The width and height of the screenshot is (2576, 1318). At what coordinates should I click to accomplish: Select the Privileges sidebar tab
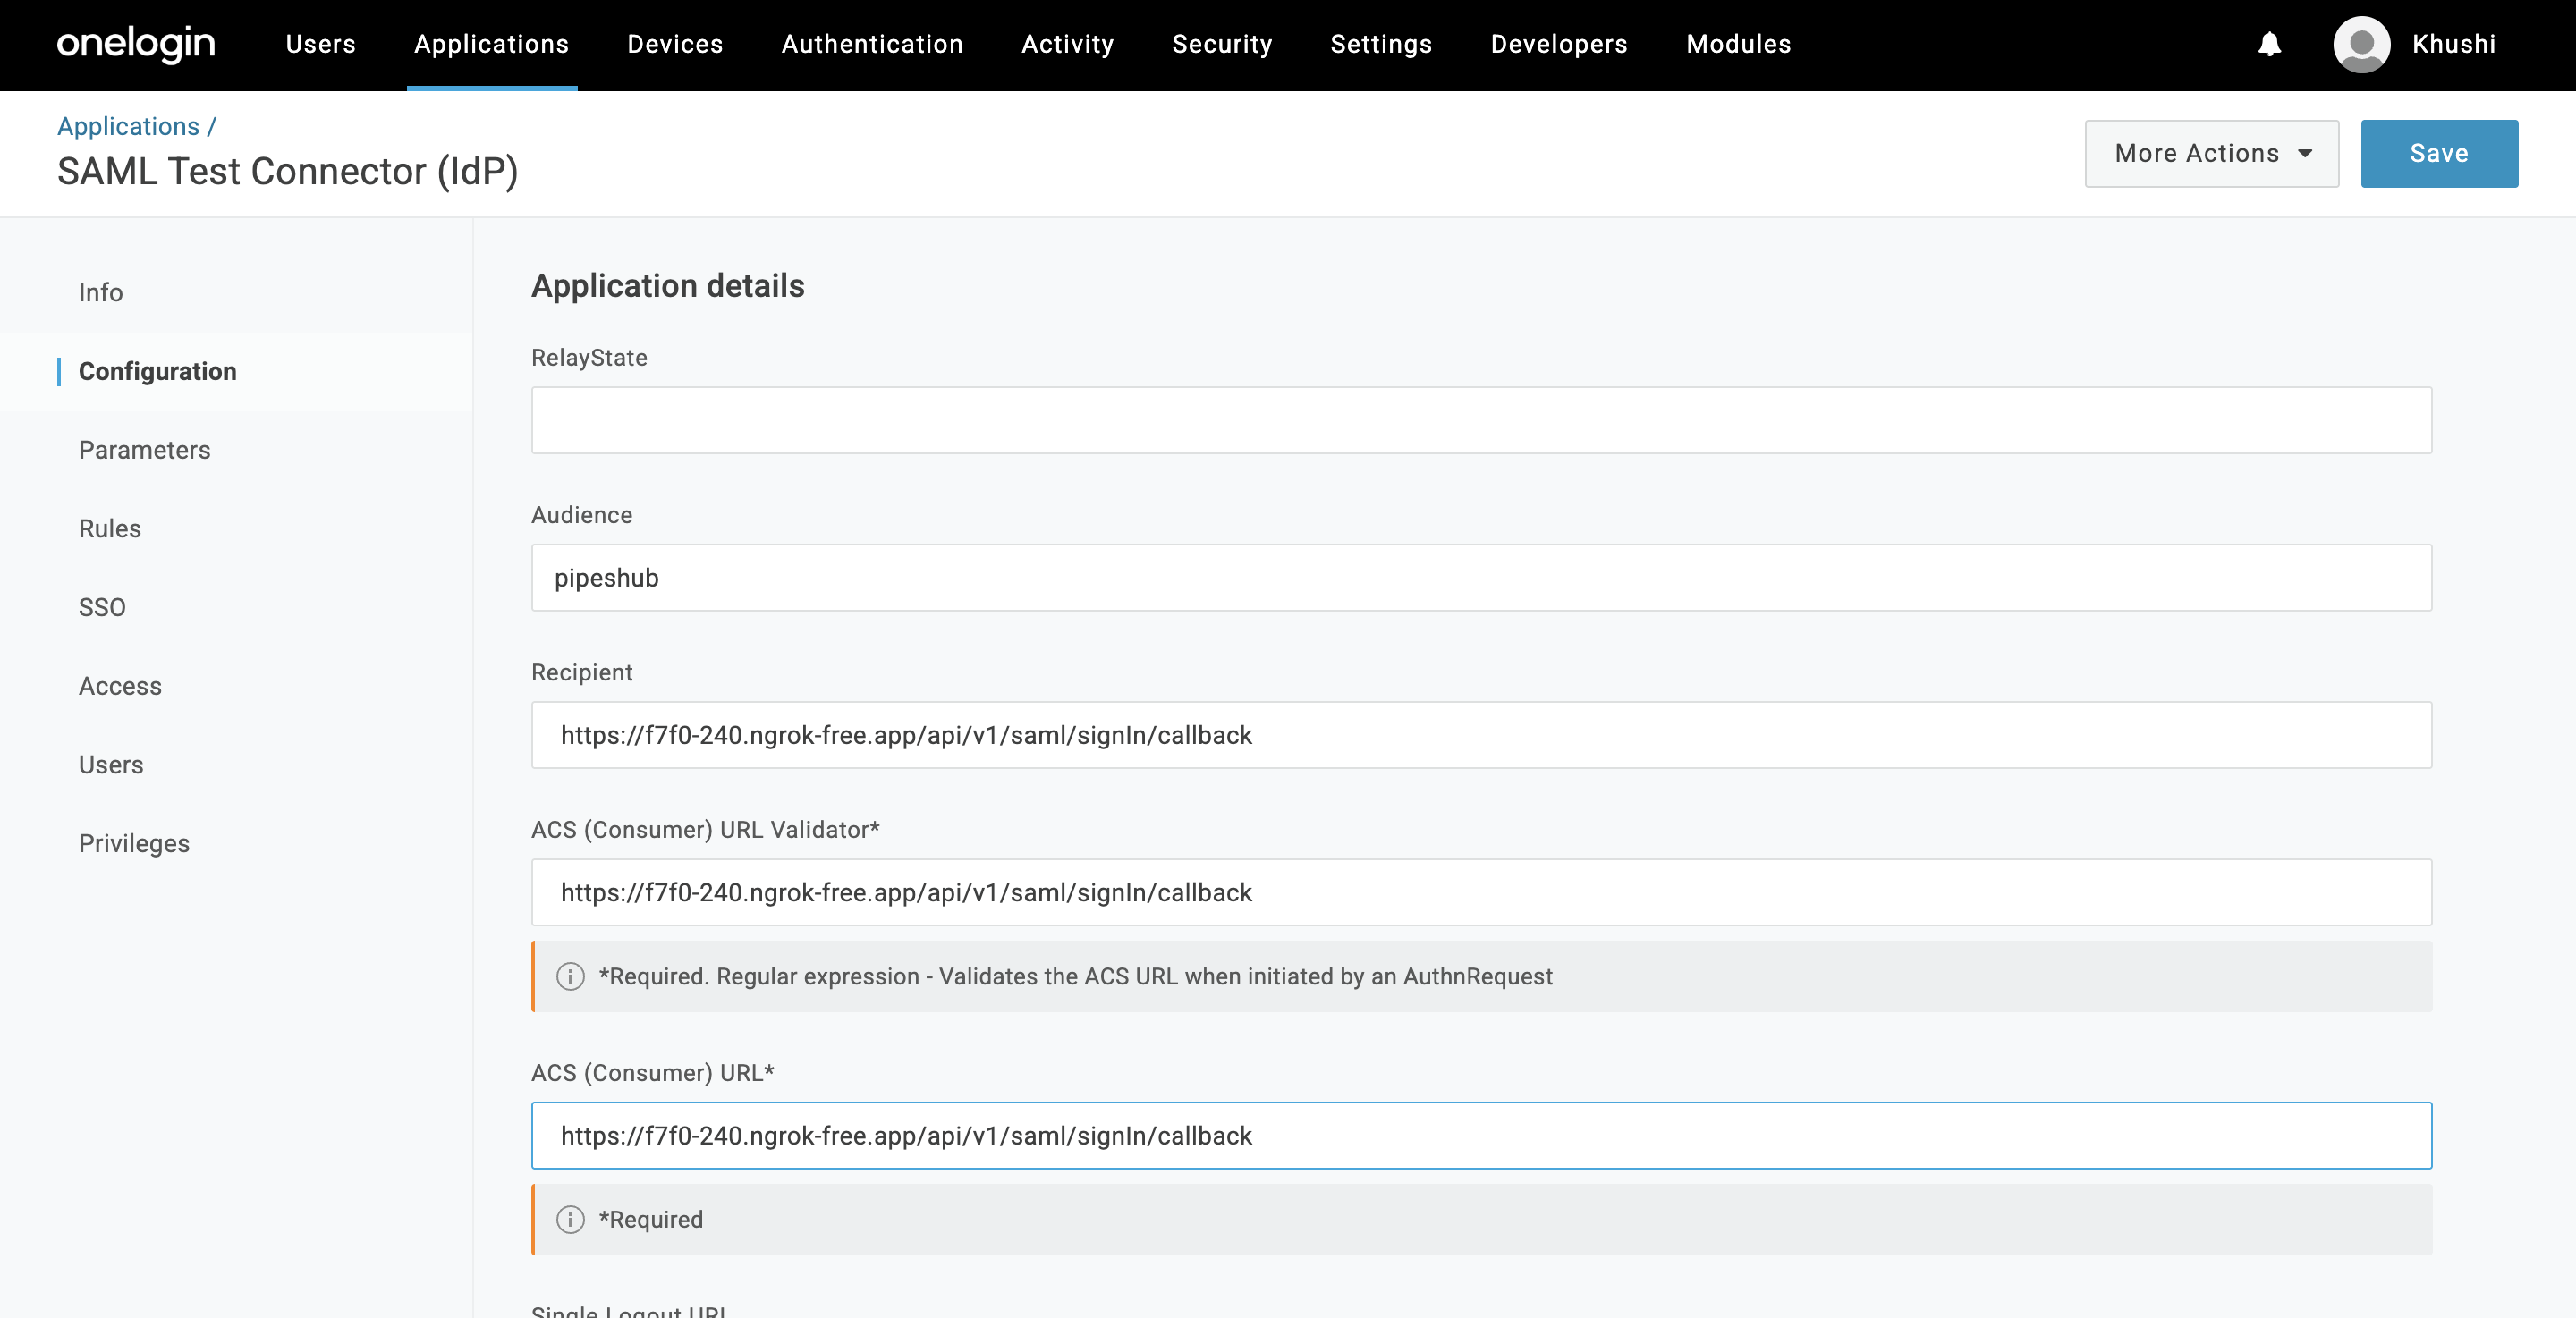click(x=134, y=843)
